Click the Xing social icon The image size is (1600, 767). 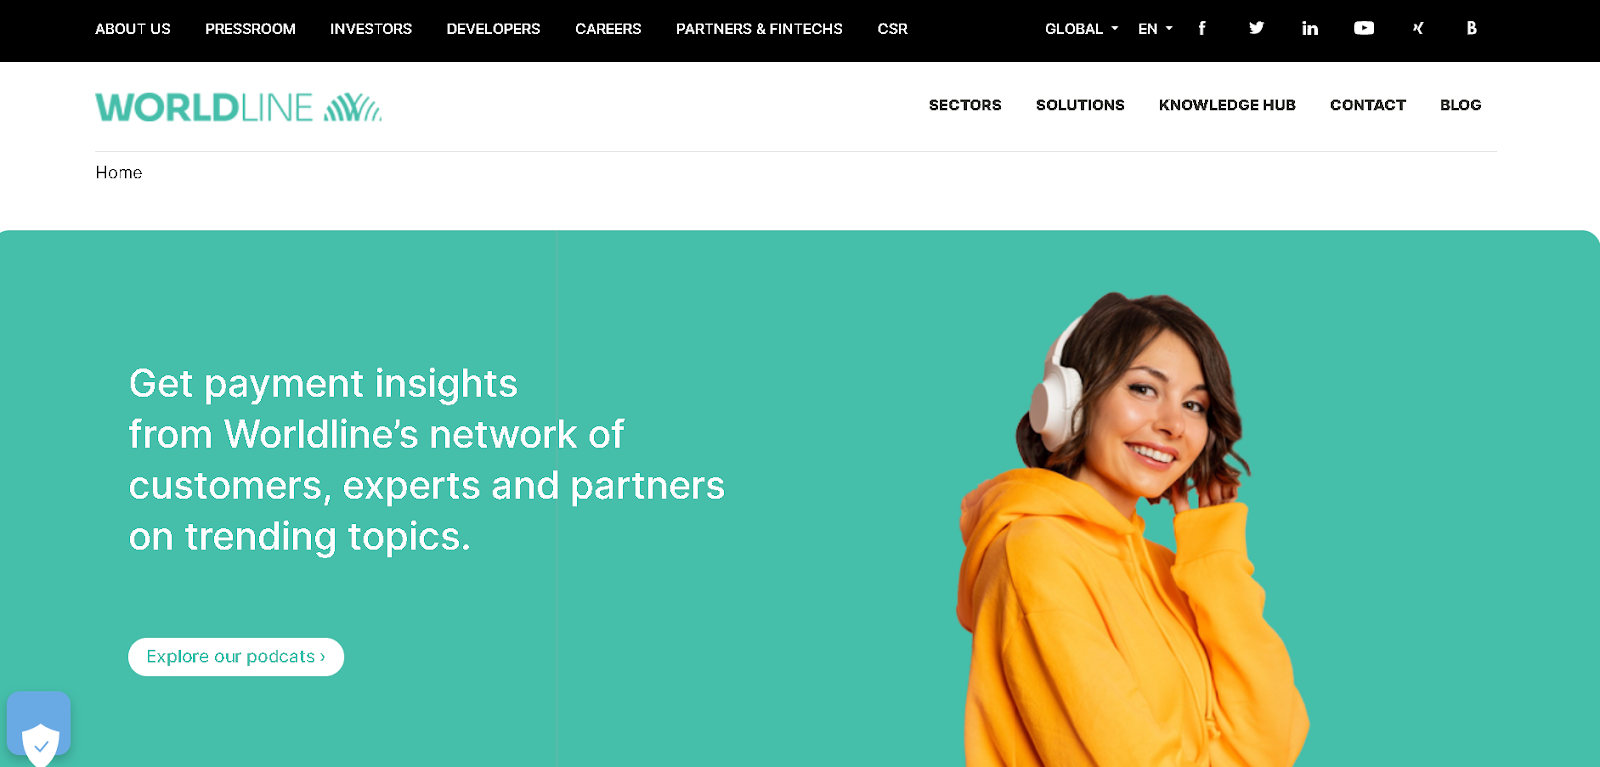[1418, 28]
